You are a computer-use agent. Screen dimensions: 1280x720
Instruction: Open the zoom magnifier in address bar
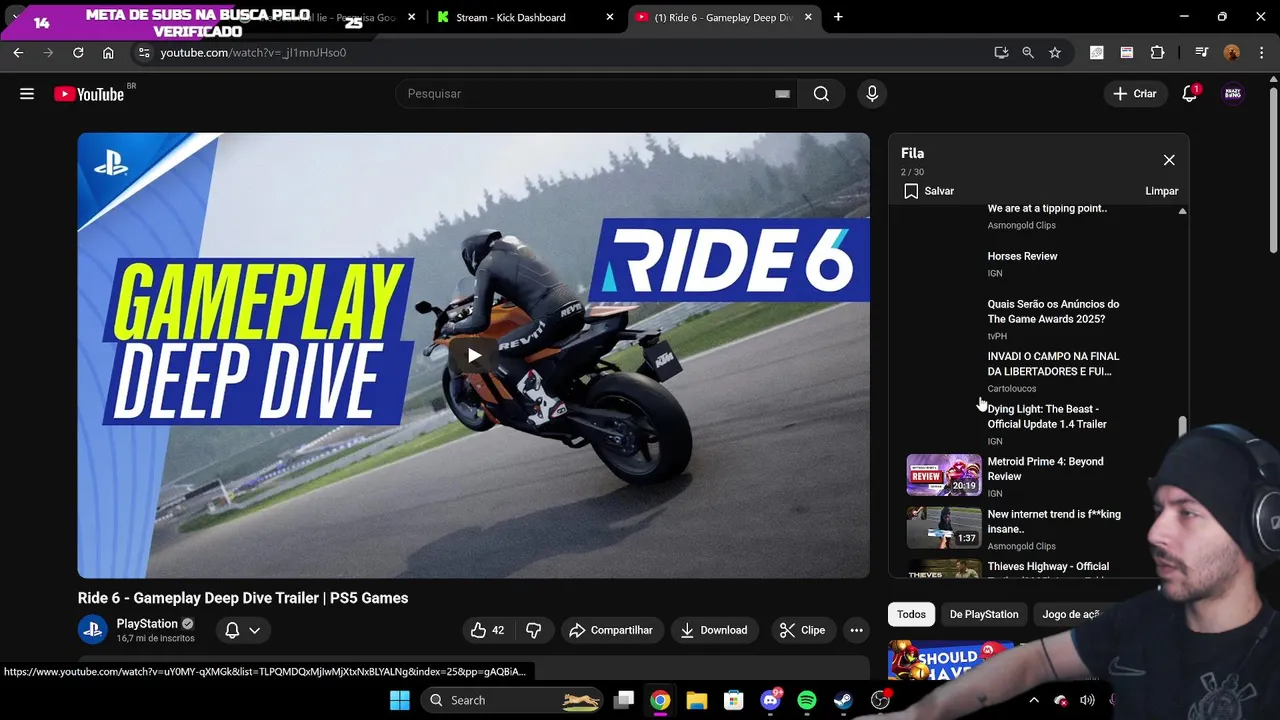[1028, 53]
